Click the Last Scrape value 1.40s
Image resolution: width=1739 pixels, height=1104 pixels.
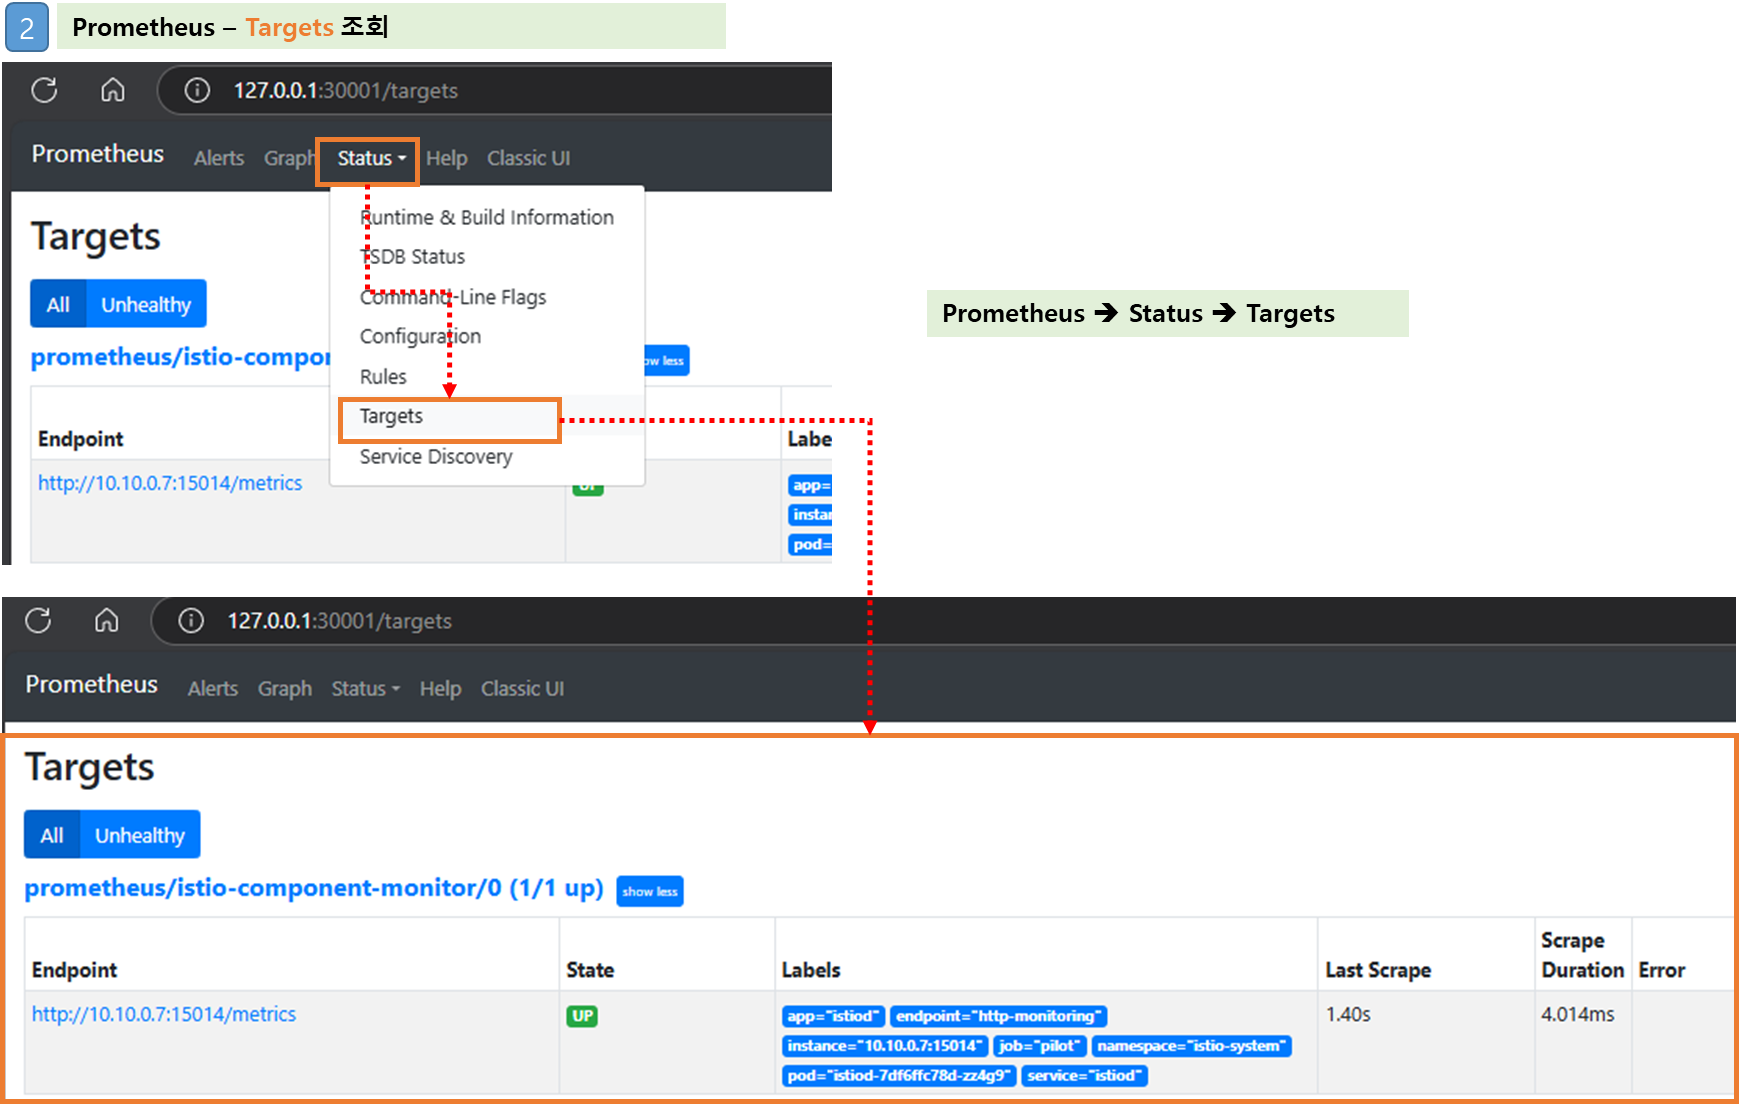[x=1348, y=1014]
